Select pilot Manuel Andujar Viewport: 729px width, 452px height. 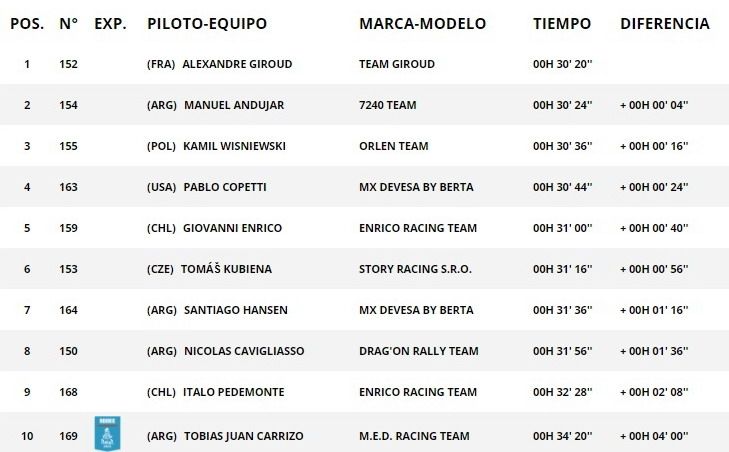click(233, 105)
